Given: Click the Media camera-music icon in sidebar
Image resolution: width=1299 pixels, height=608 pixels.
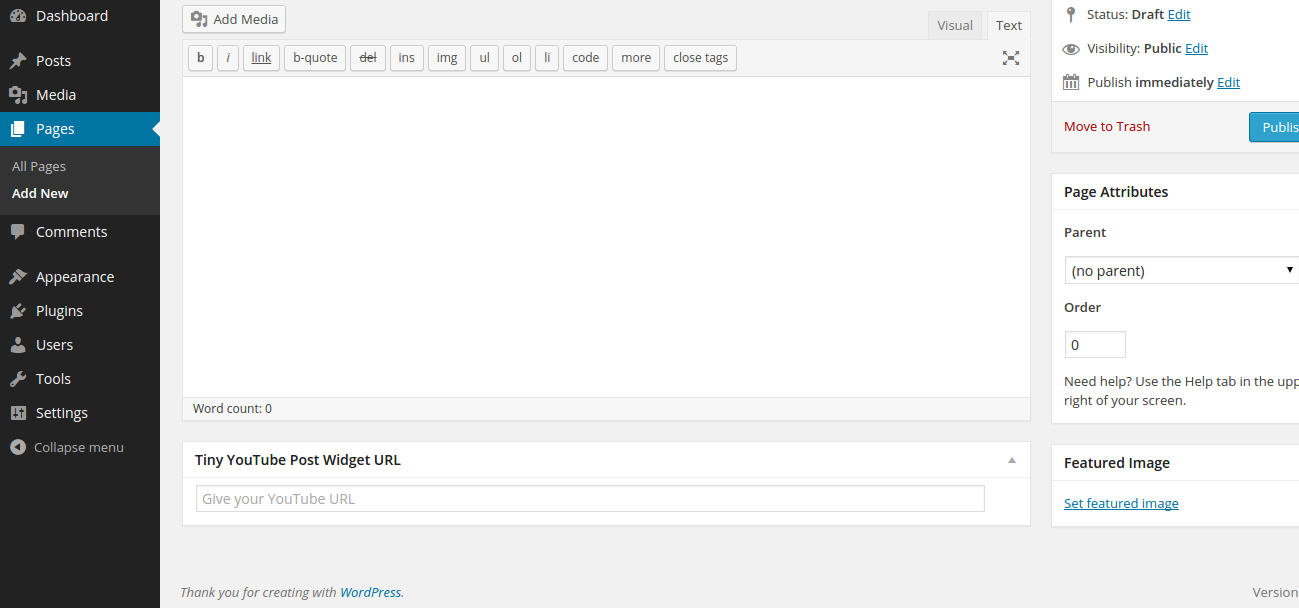Looking at the screenshot, I should tap(18, 95).
